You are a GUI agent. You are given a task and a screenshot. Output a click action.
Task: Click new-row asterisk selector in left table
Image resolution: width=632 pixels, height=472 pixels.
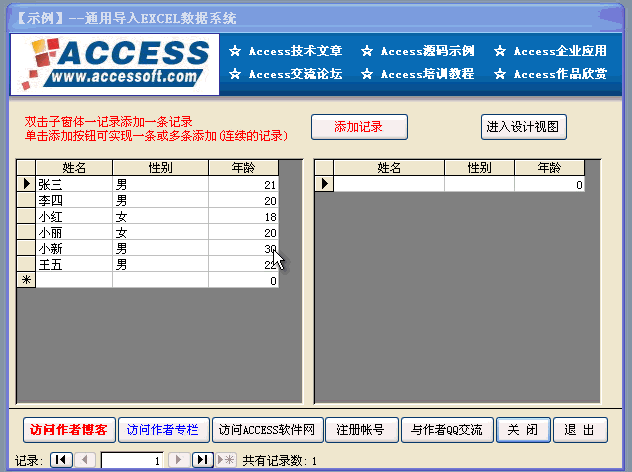(26, 280)
